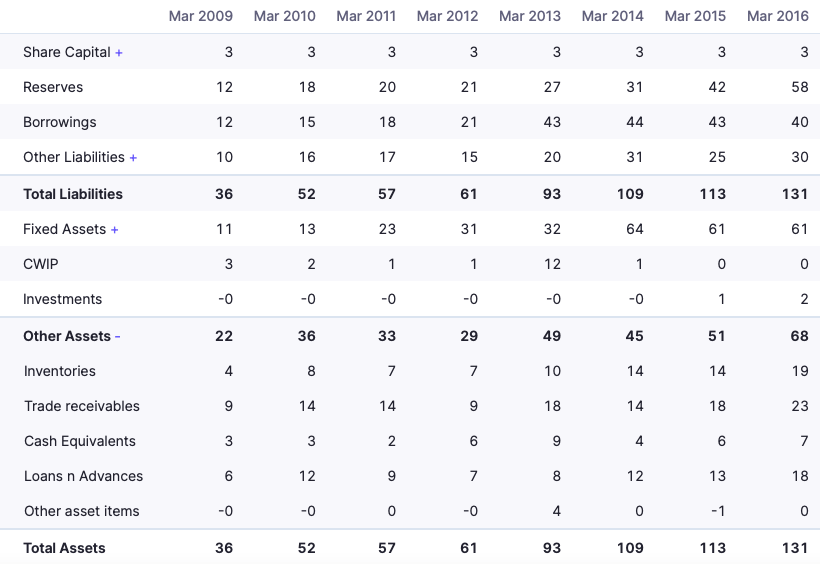Click the Investments row label

[62, 299]
